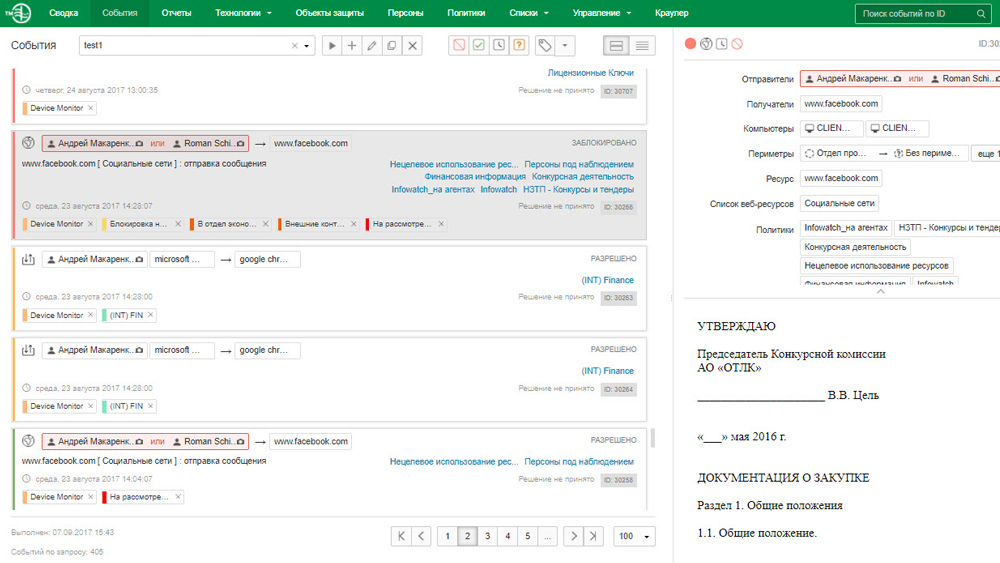1000x563 pixels.
Task: Click Финансовая информация policy link
Action: pyautogui.click(x=475, y=177)
